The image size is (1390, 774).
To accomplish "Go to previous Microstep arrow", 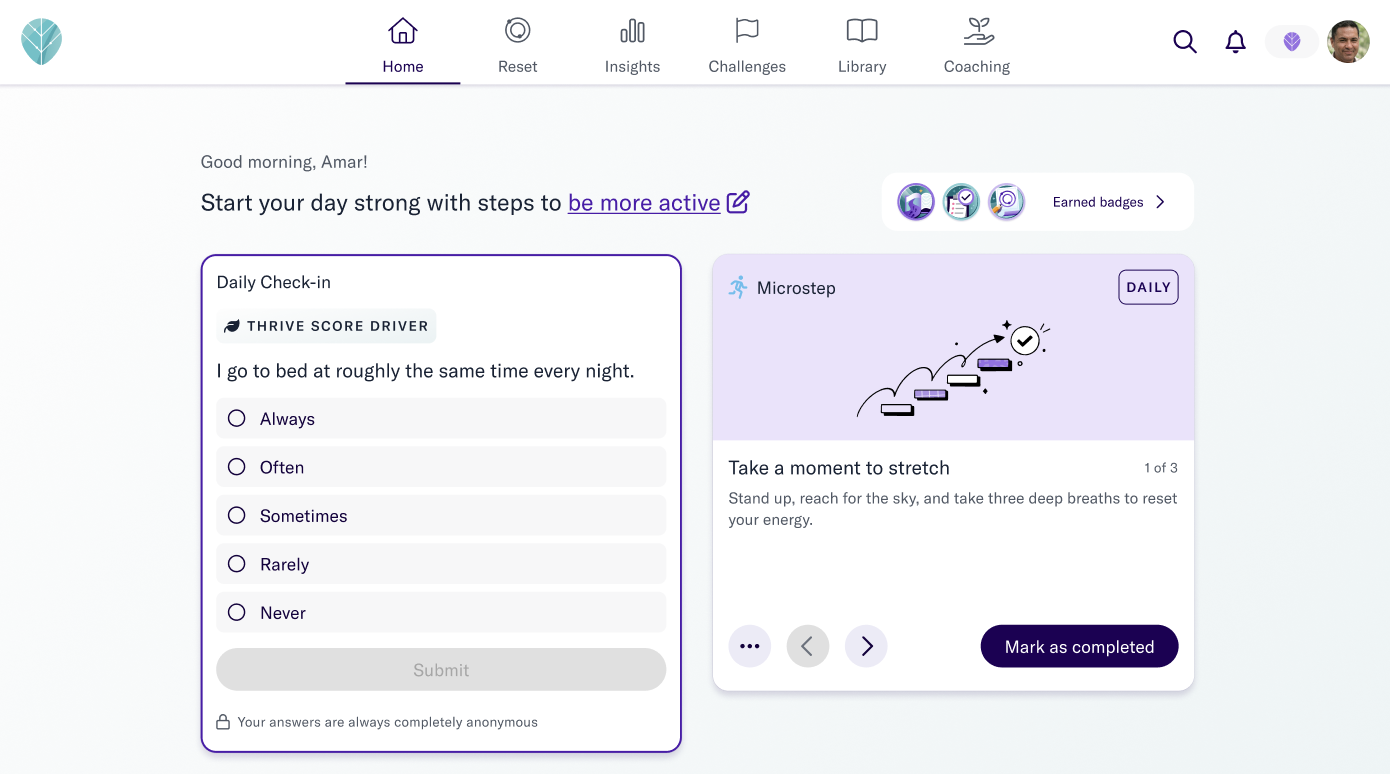I will point(808,646).
